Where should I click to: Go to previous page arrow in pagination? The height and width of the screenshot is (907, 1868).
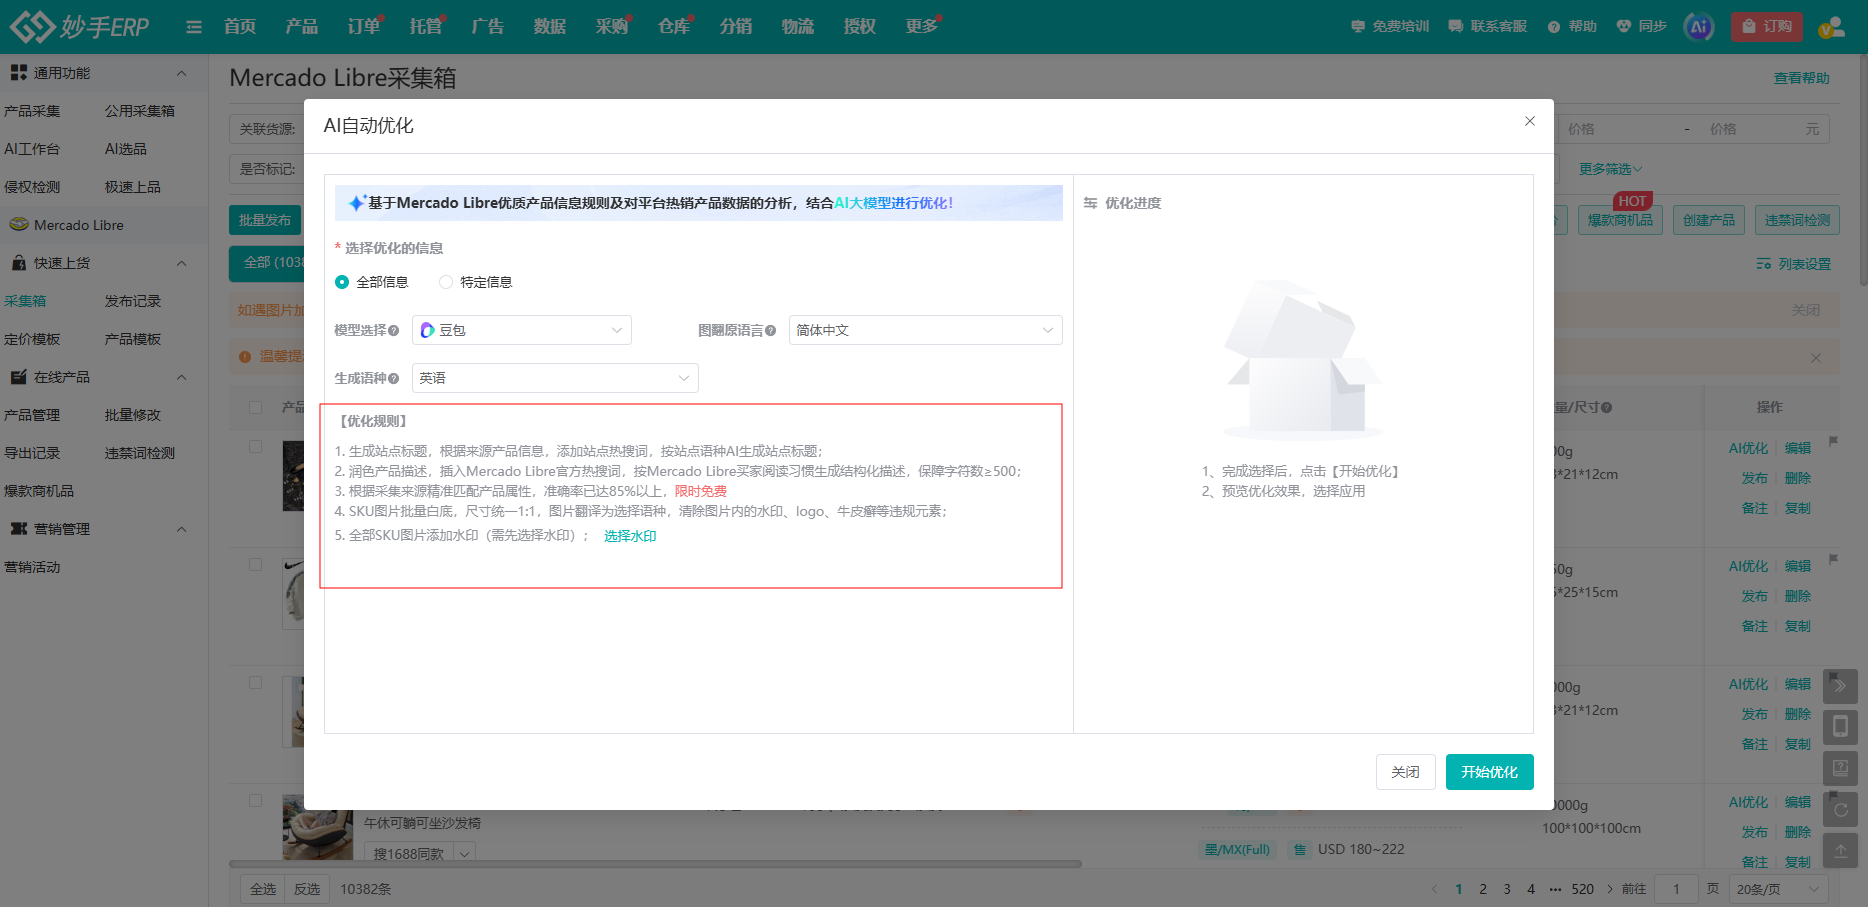click(1434, 889)
